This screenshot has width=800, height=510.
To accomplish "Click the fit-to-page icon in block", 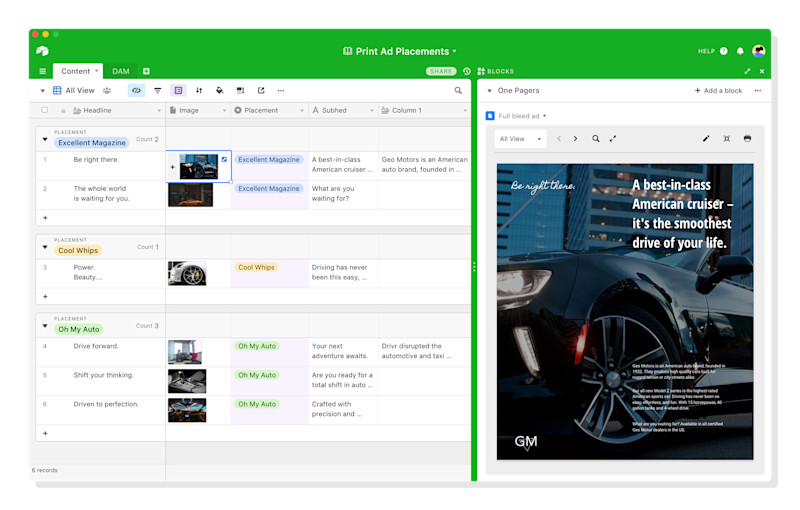I will (727, 139).
